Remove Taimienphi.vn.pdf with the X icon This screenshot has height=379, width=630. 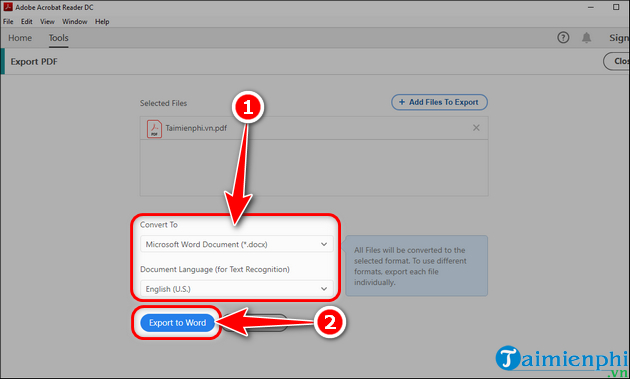pos(476,128)
